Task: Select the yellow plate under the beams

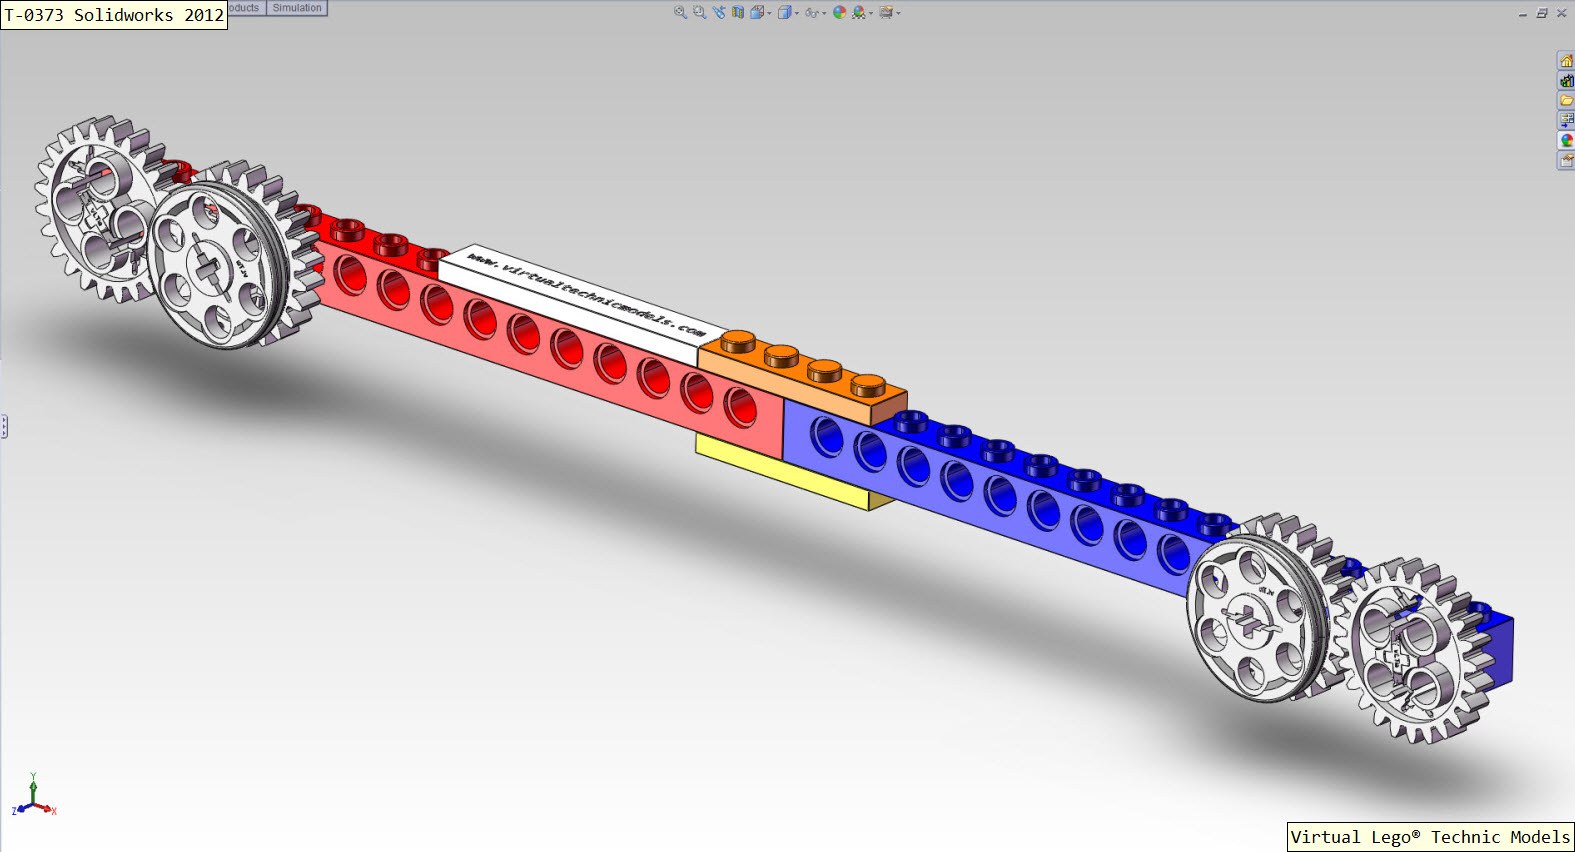Action: click(790, 476)
